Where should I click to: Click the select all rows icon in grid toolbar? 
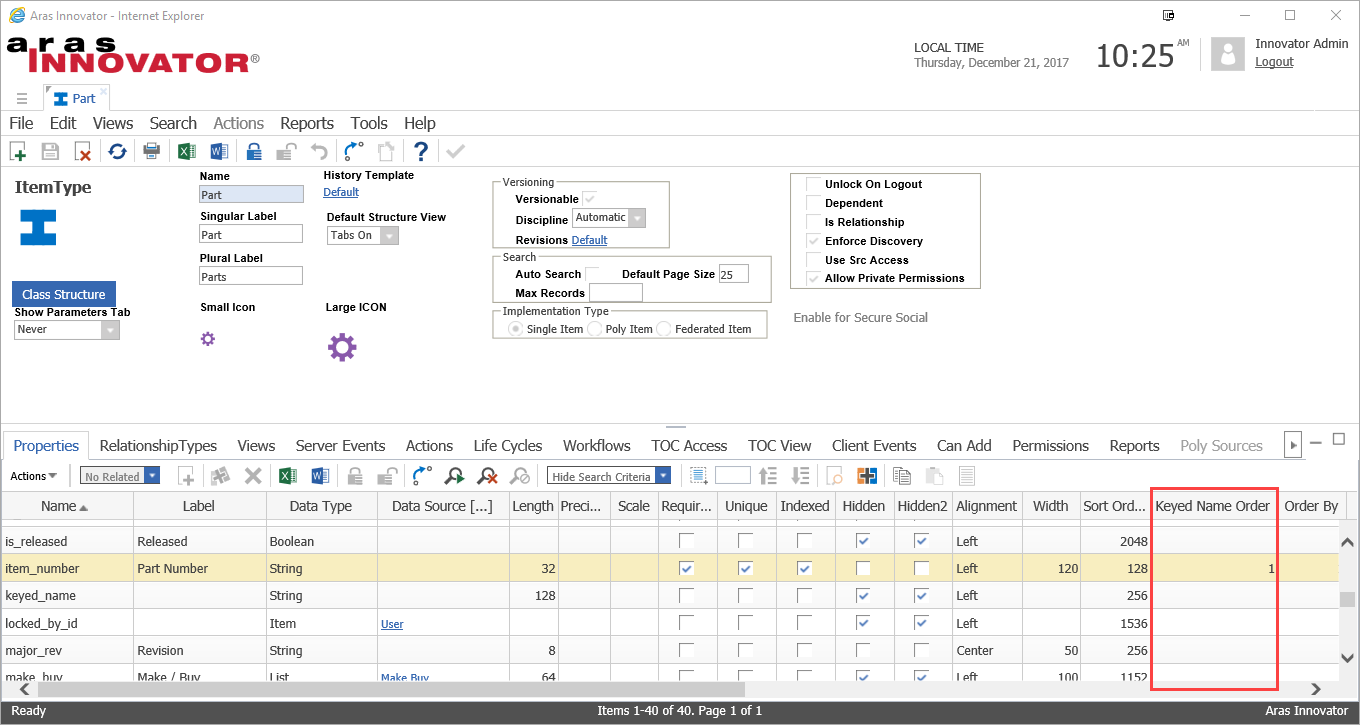698,476
